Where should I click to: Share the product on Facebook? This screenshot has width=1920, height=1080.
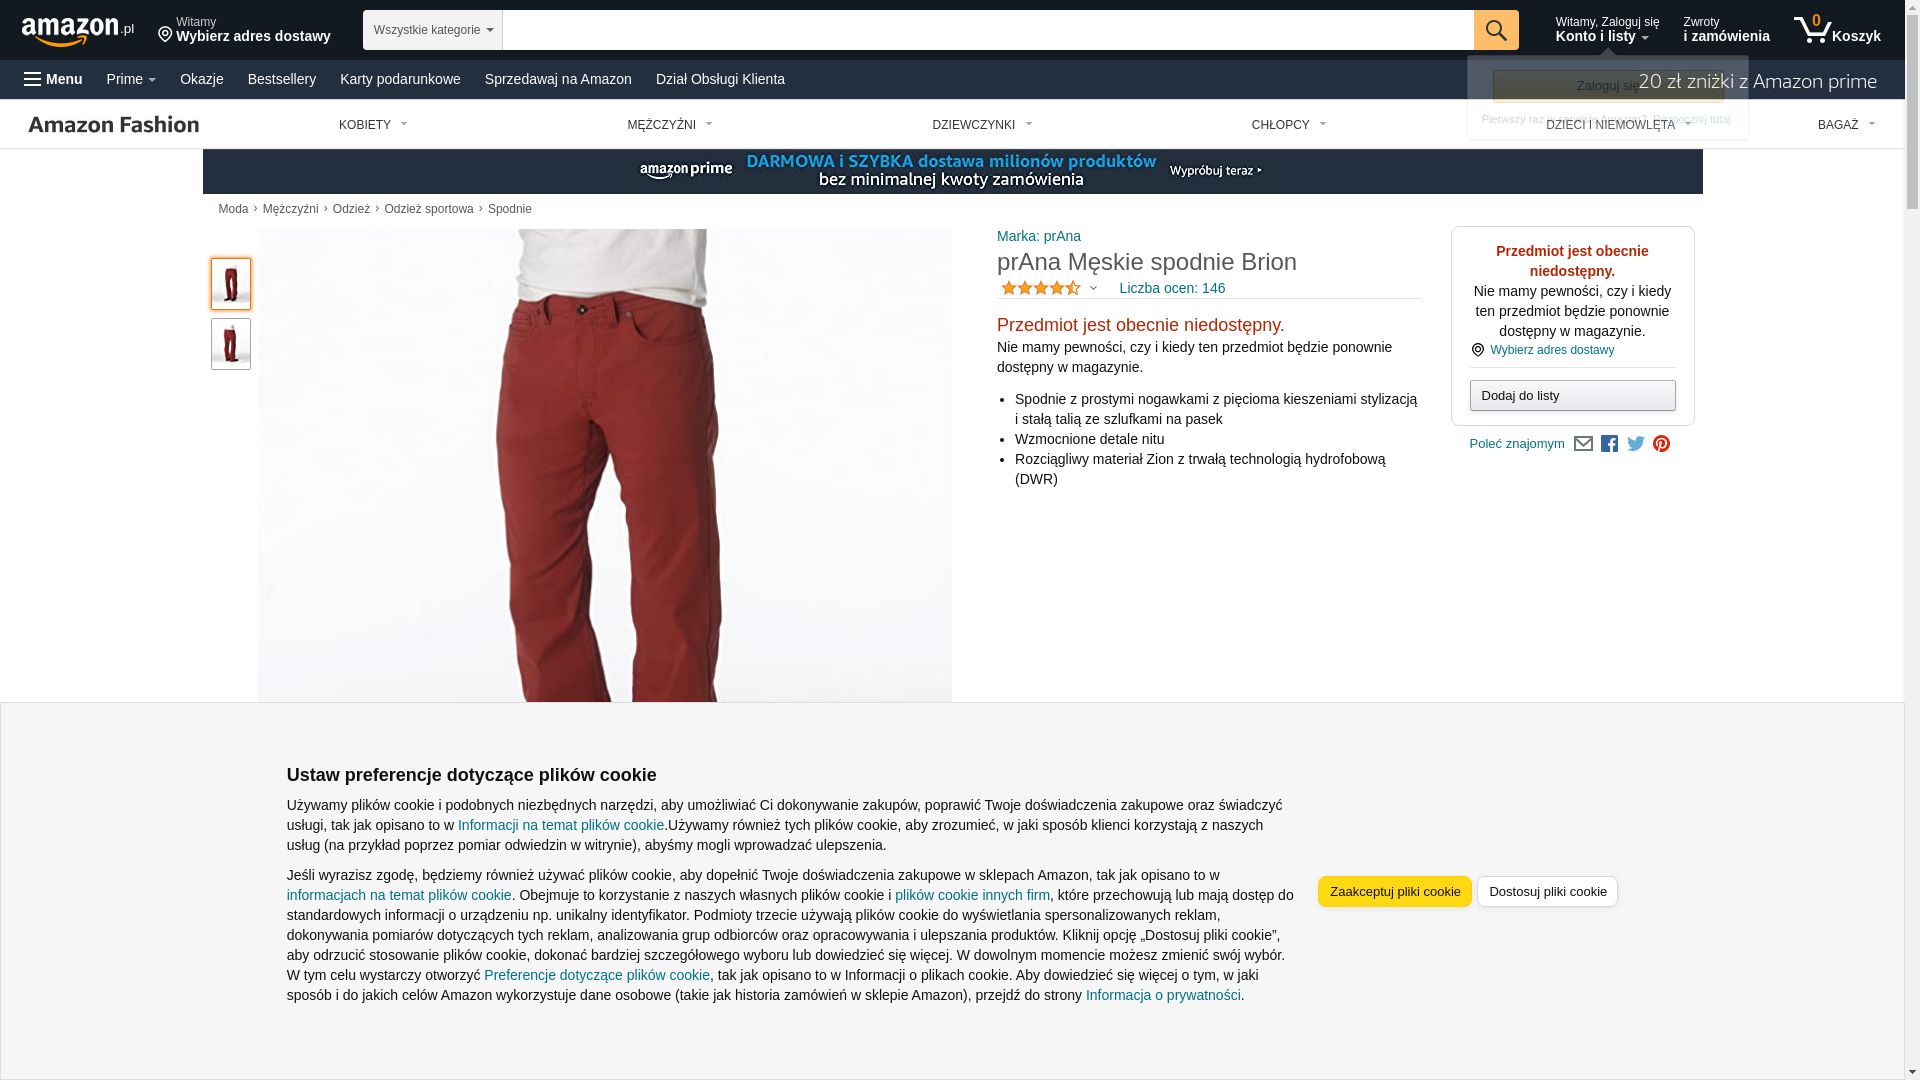[x=1609, y=444]
